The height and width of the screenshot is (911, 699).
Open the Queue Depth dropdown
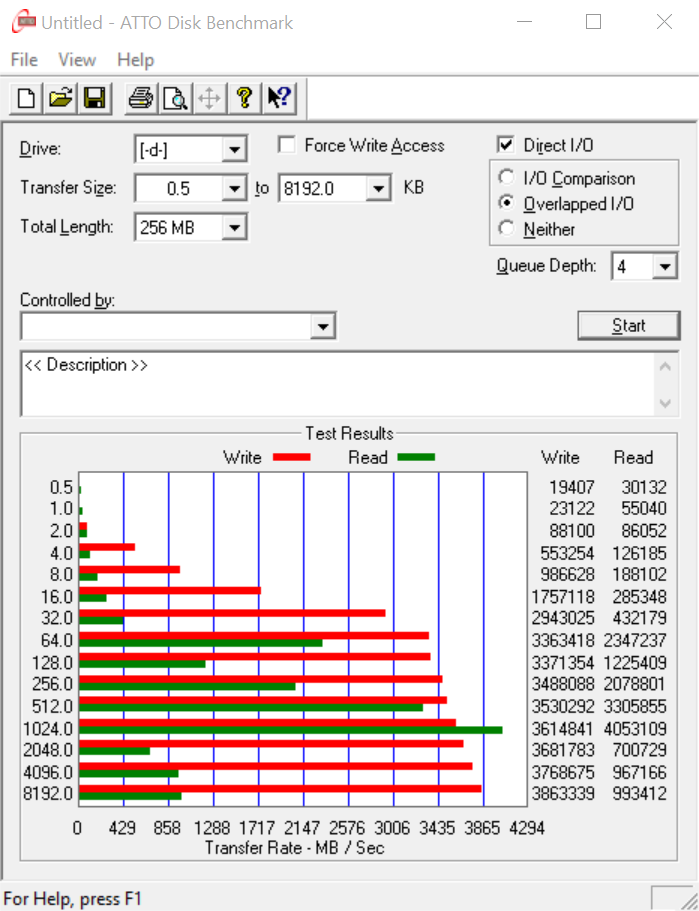click(665, 267)
